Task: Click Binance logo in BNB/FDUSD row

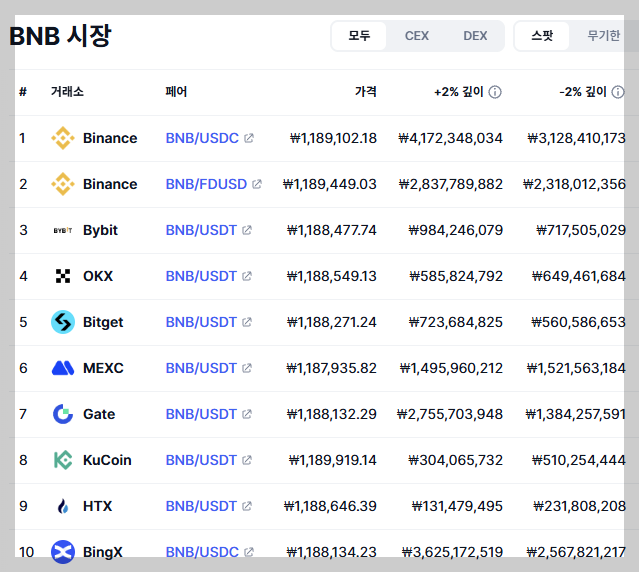Action: tap(63, 184)
